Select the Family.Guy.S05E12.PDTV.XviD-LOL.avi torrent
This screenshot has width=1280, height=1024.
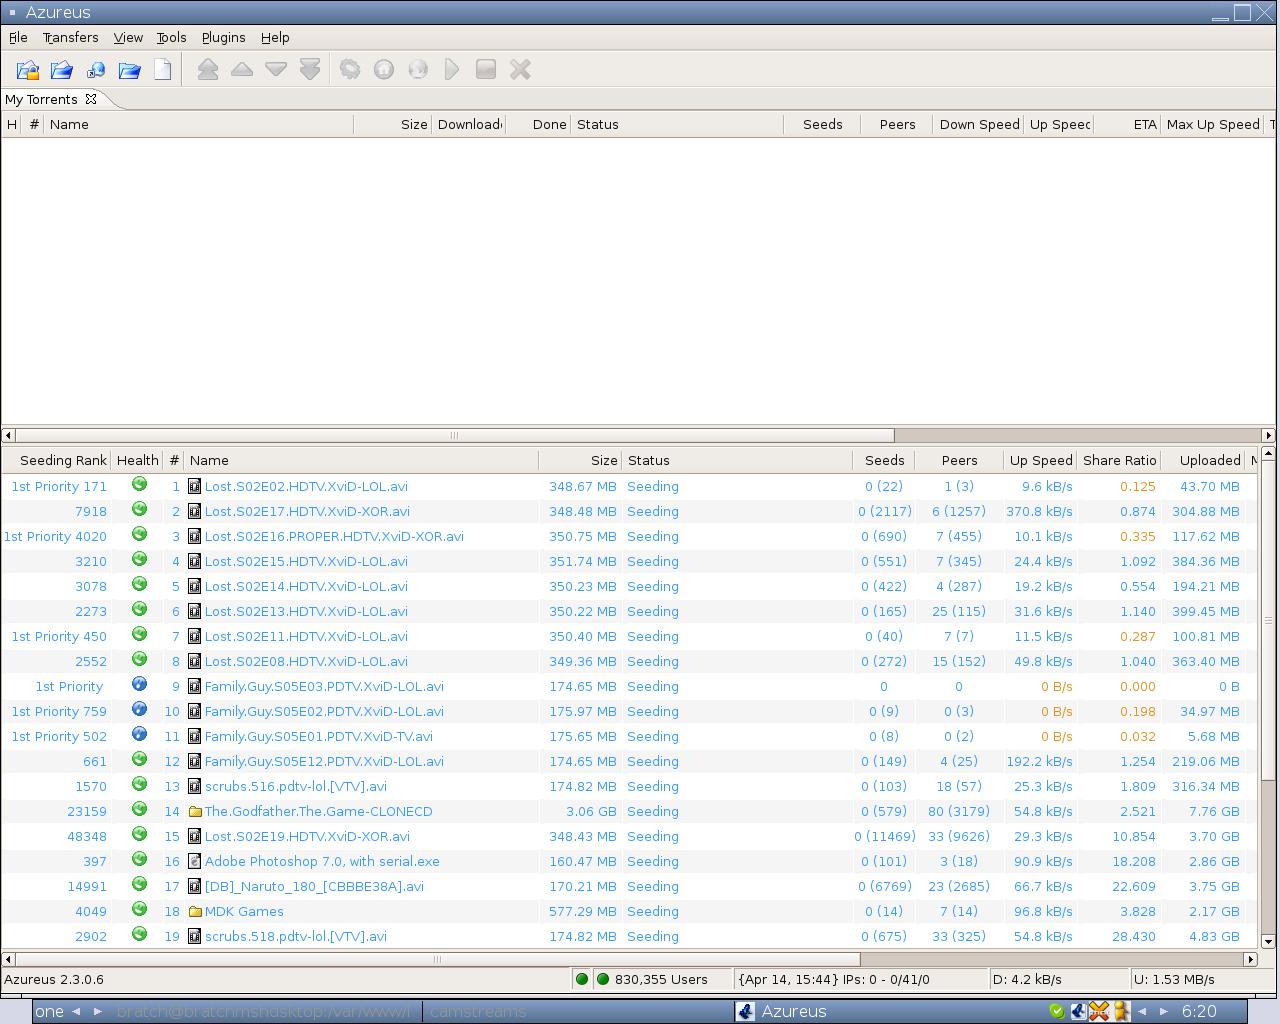[629, 761]
